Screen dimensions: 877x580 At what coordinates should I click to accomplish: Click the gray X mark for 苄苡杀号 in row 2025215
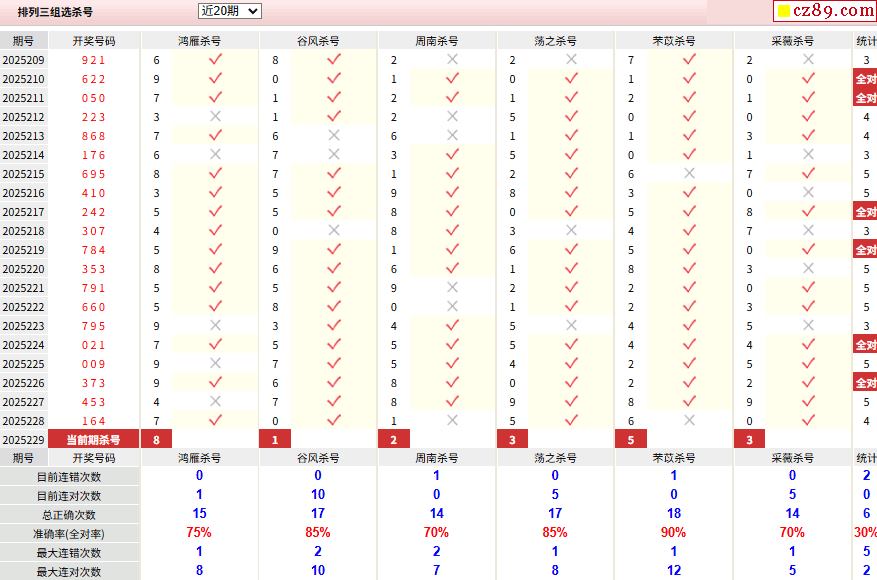(x=689, y=173)
